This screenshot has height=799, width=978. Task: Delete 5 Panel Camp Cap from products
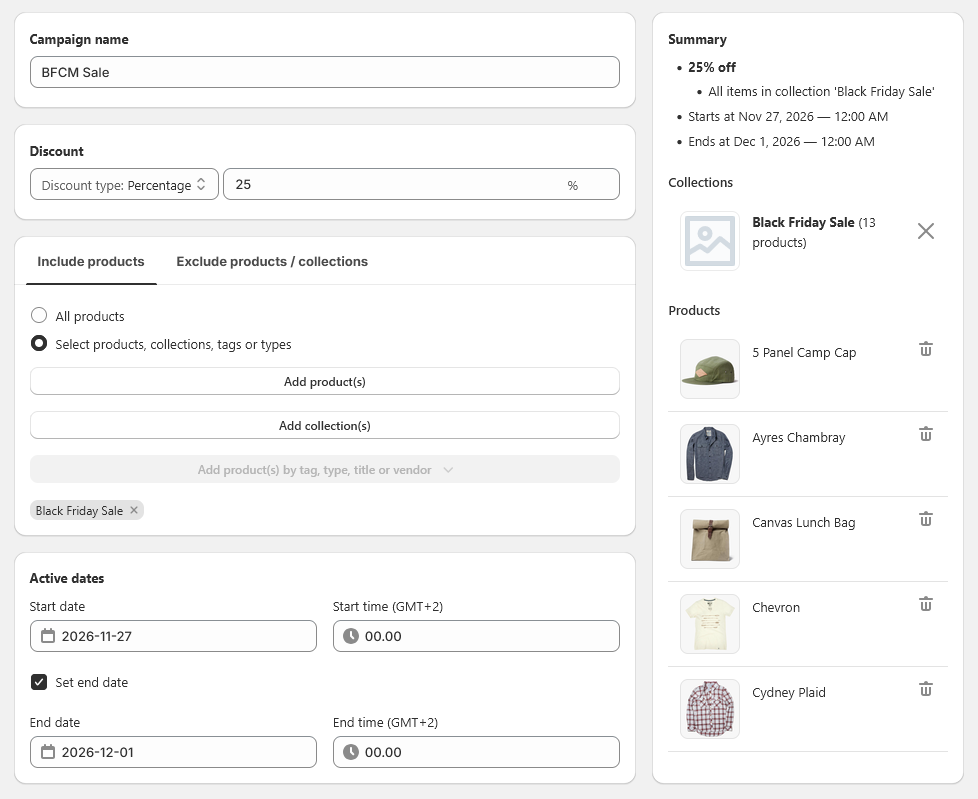coord(926,349)
